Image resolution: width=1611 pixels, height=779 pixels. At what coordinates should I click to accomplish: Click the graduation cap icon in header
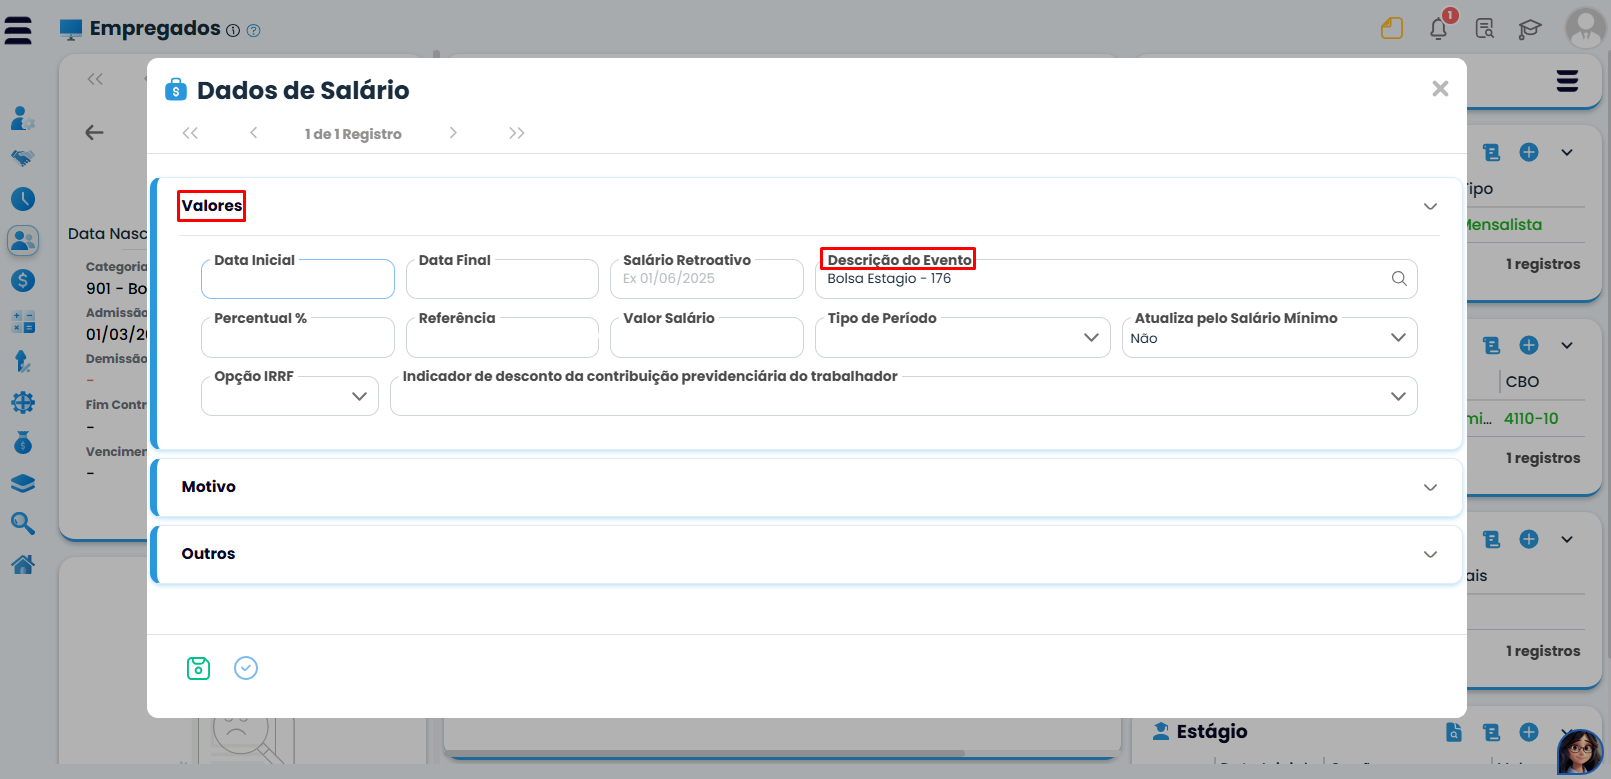coord(1529,29)
